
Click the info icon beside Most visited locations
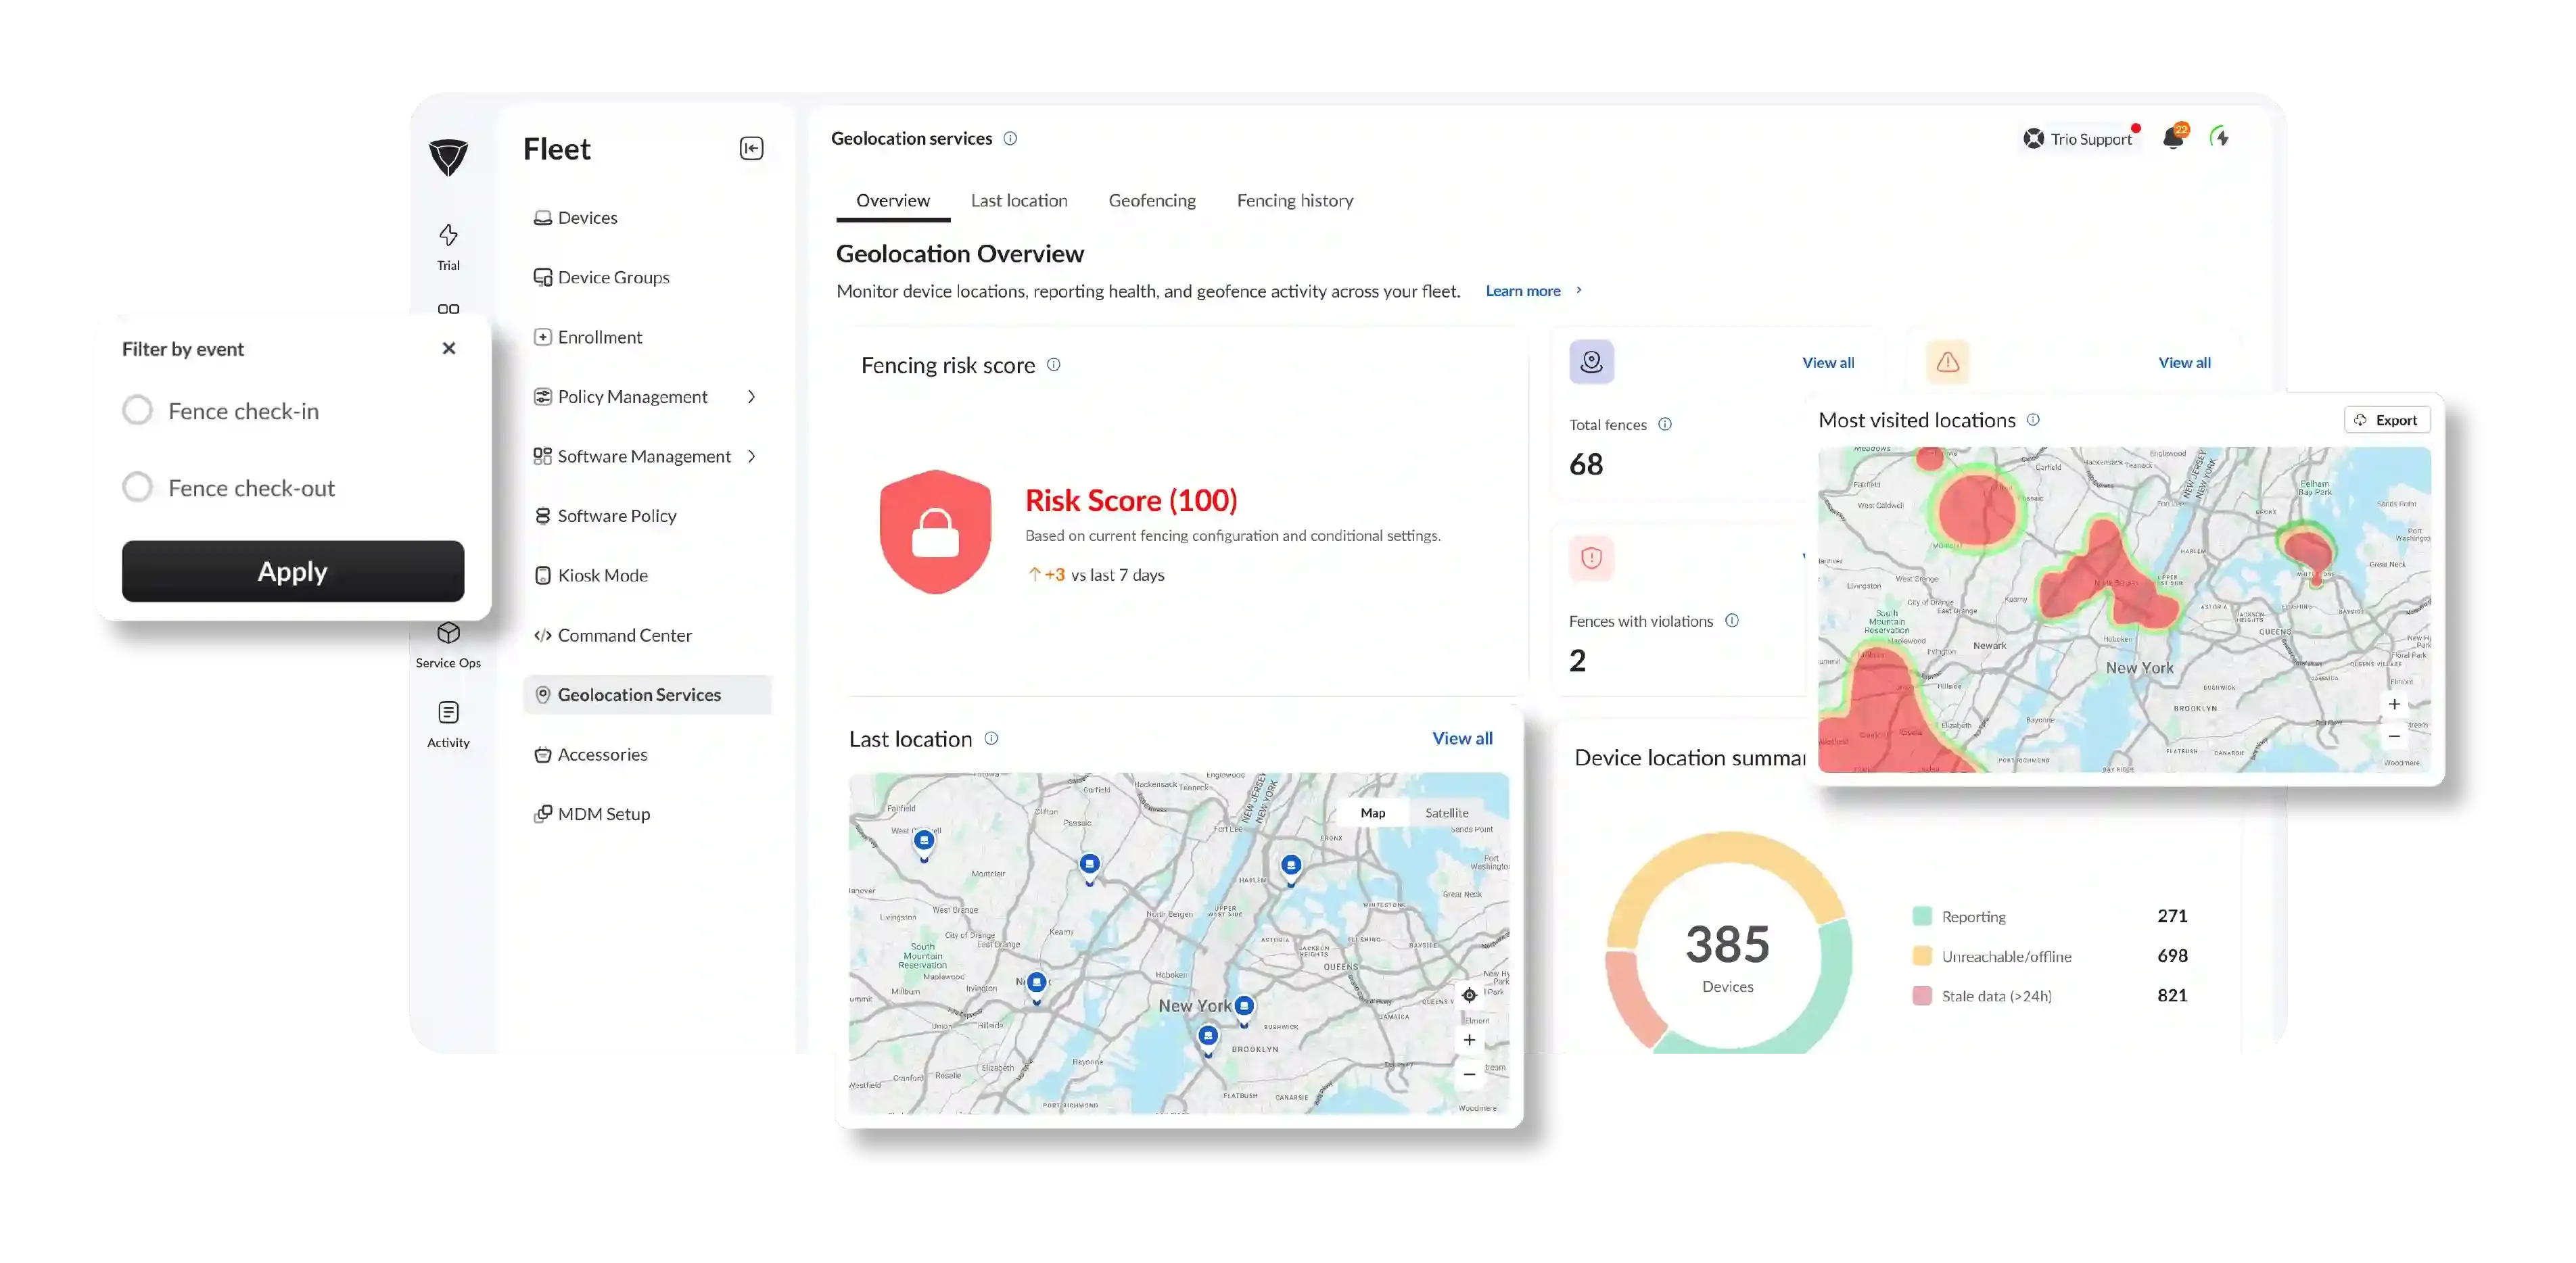tap(2033, 420)
